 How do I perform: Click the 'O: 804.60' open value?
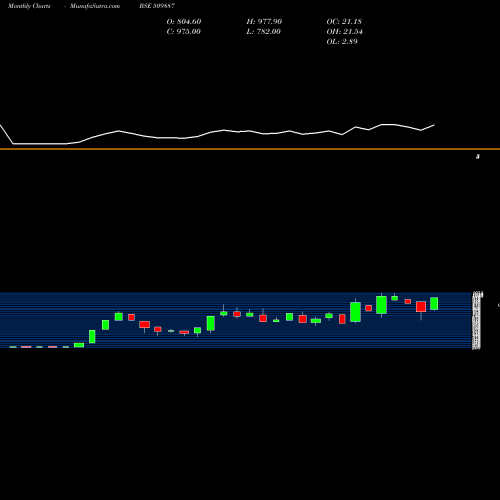click(x=184, y=21)
